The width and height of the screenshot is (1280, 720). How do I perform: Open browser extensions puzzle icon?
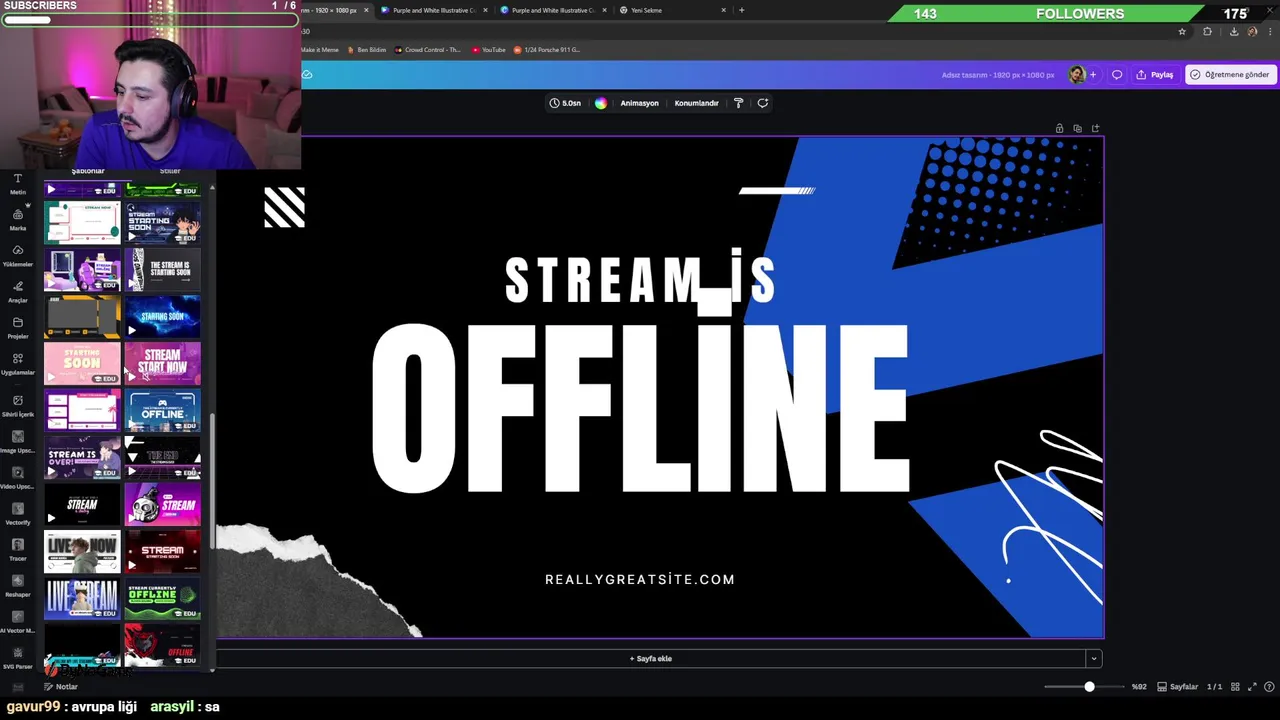click(1207, 32)
